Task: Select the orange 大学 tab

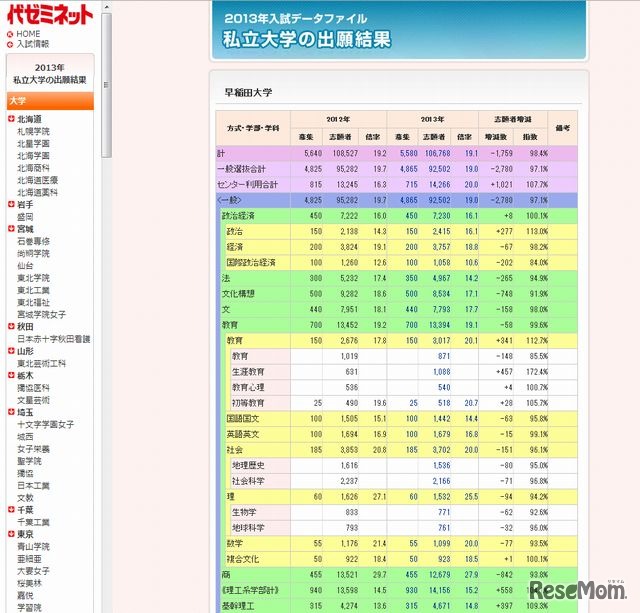Action: 50,101
